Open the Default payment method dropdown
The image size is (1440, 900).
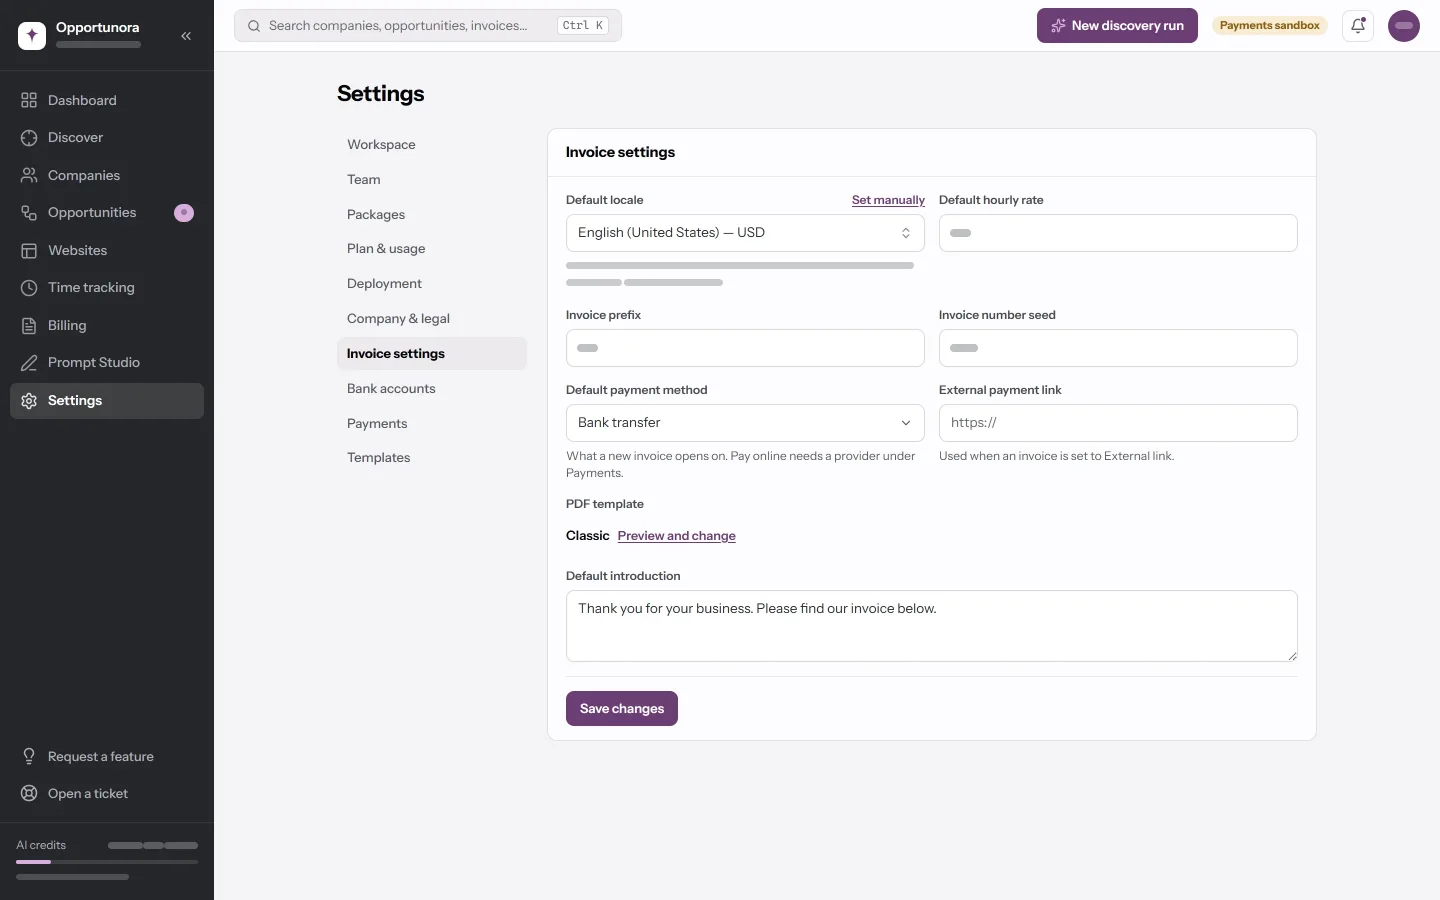[x=745, y=423]
